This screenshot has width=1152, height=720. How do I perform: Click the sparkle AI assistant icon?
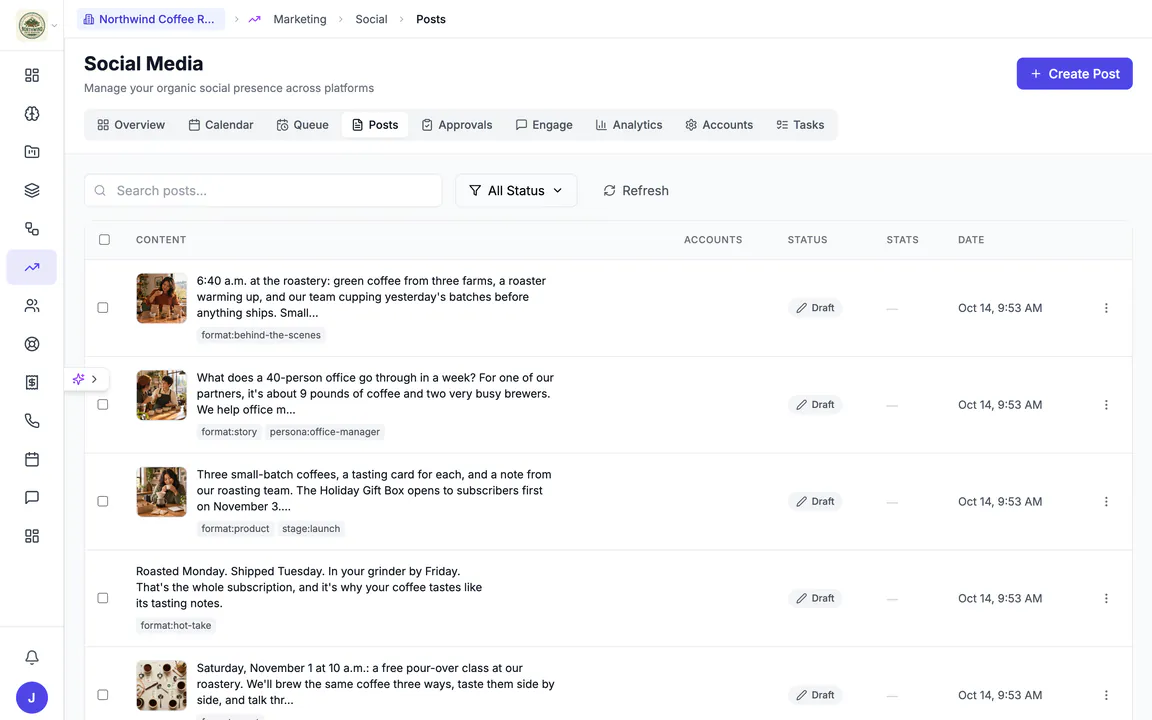[x=78, y=379]
